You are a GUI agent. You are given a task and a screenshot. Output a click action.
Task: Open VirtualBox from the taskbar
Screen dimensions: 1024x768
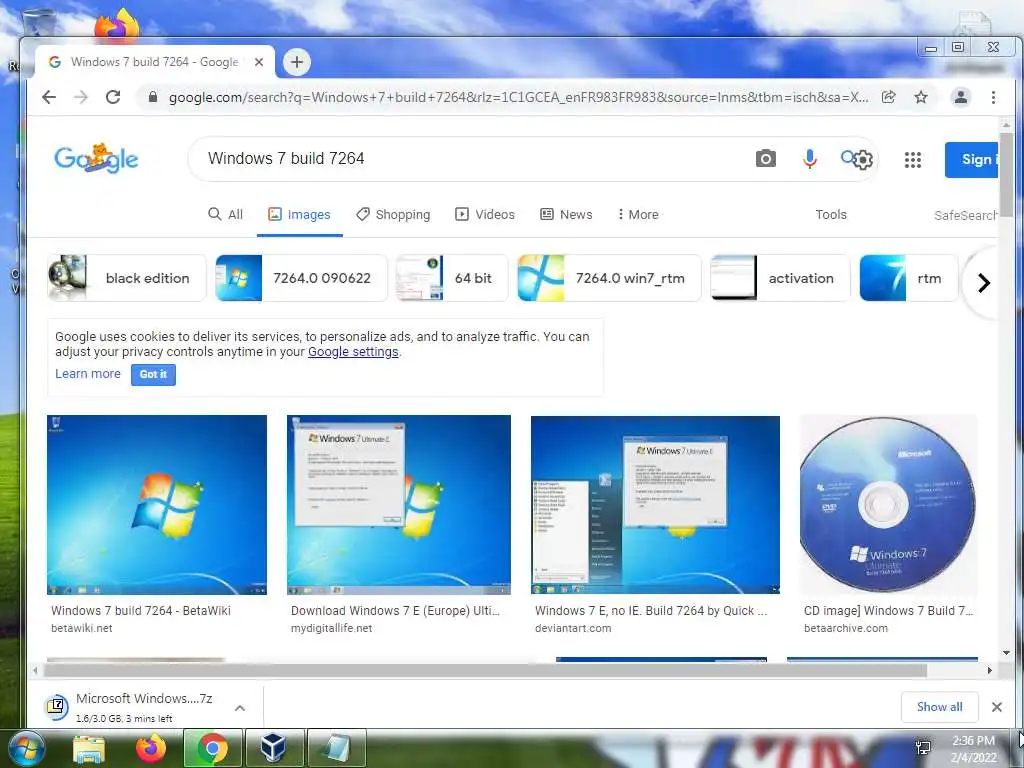pyautogui.click(x=274, y=748)
